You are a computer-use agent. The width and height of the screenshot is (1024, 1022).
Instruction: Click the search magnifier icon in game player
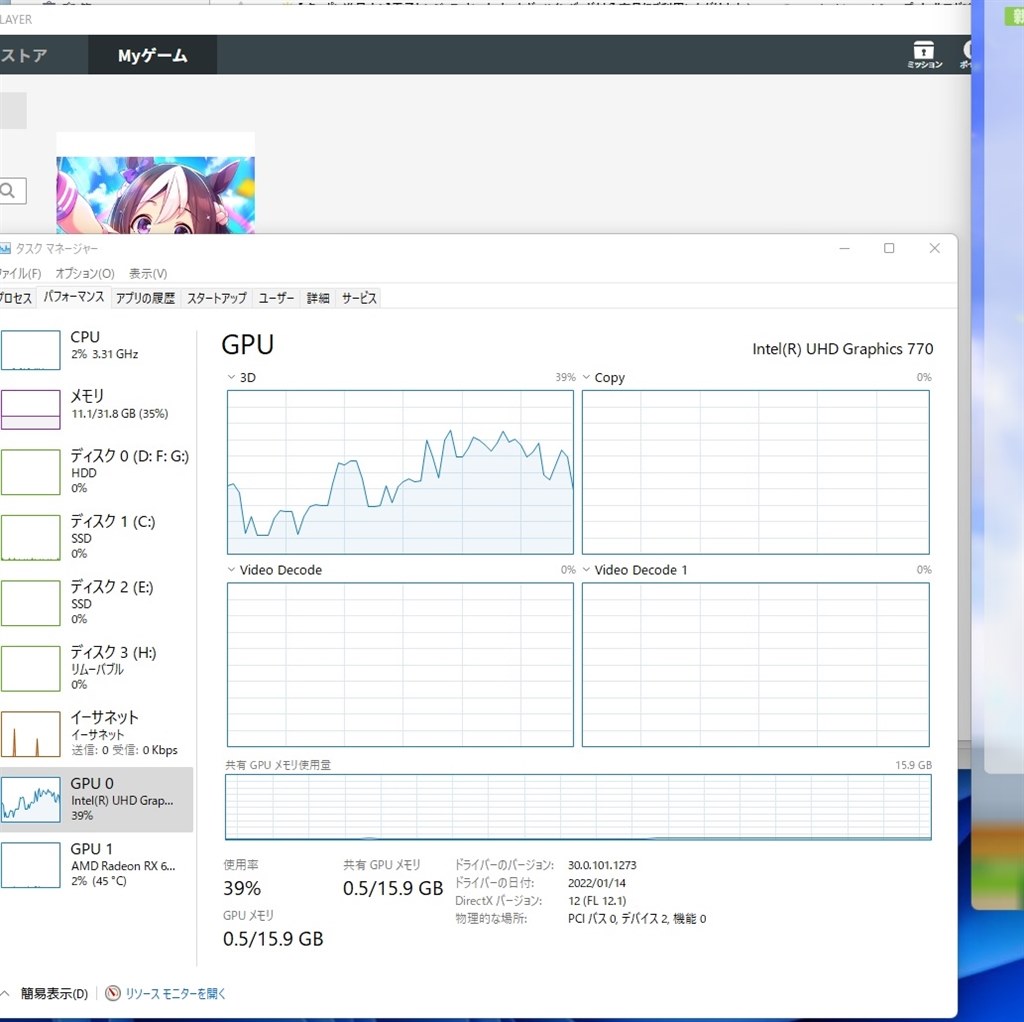click(9, 191)
